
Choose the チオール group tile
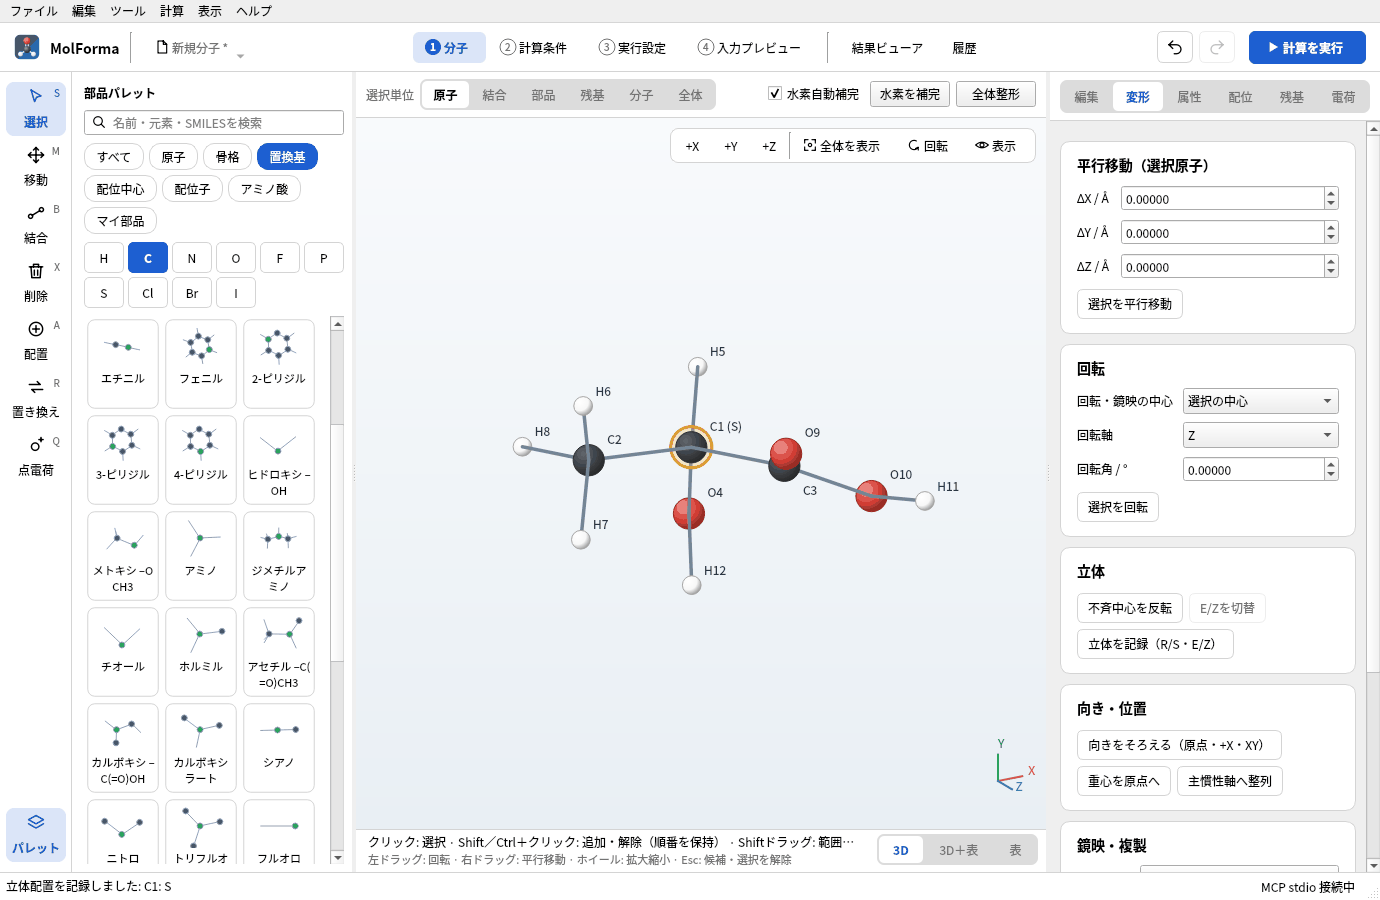123,651
